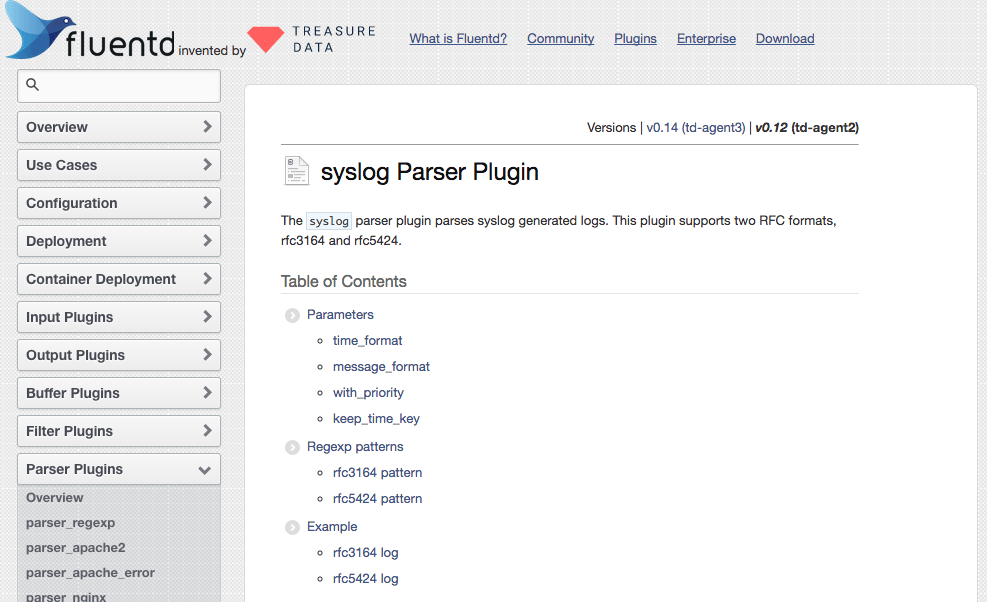Expand the Overview sidebar section

pos(118,127)
